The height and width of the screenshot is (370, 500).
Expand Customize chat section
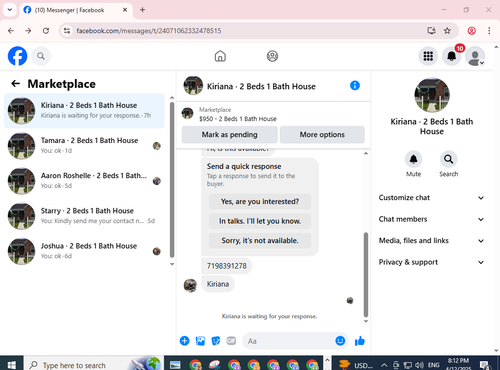click(431, 198)
